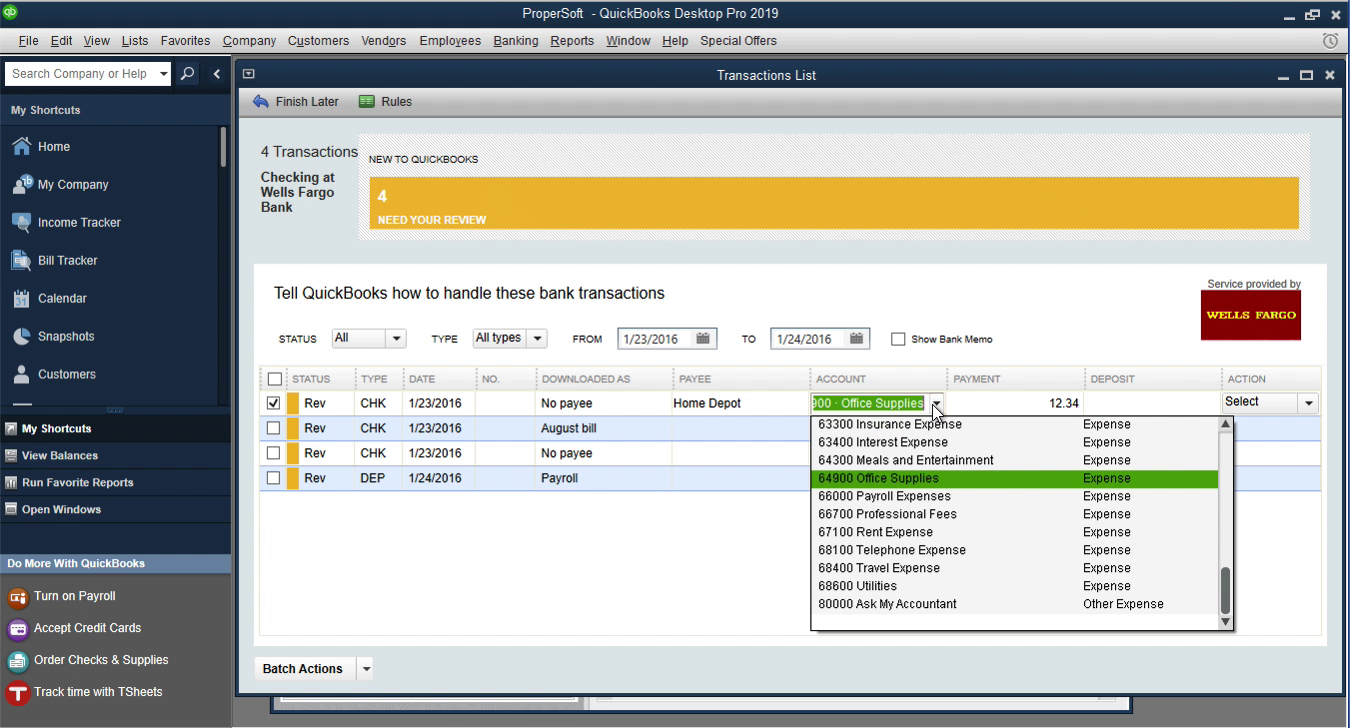Toggle the Account dropdown arrow for Home Depot row
1350x728 pixels.
936,404
